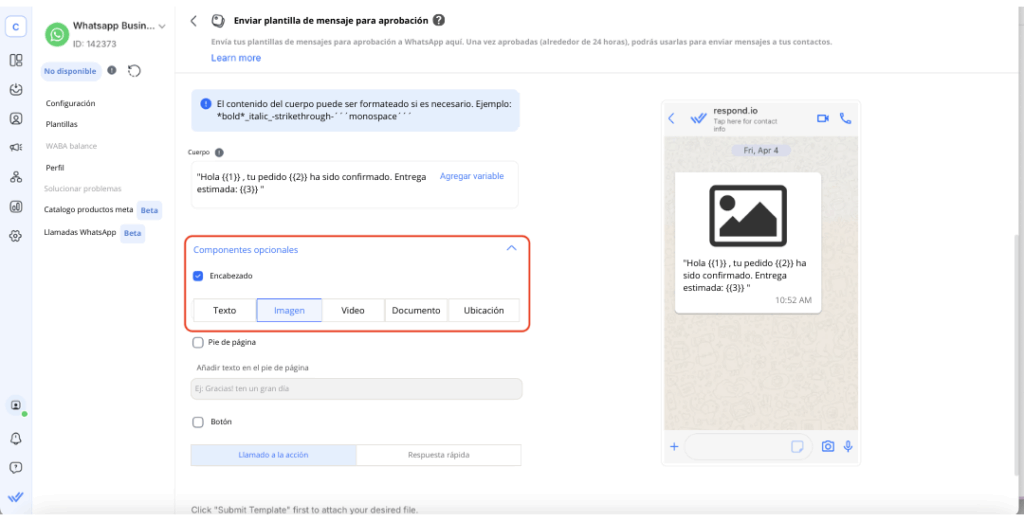Choose the Llamado a la acción button type
This screenshot has height=521, width=1024.
[x=274, y=455]
